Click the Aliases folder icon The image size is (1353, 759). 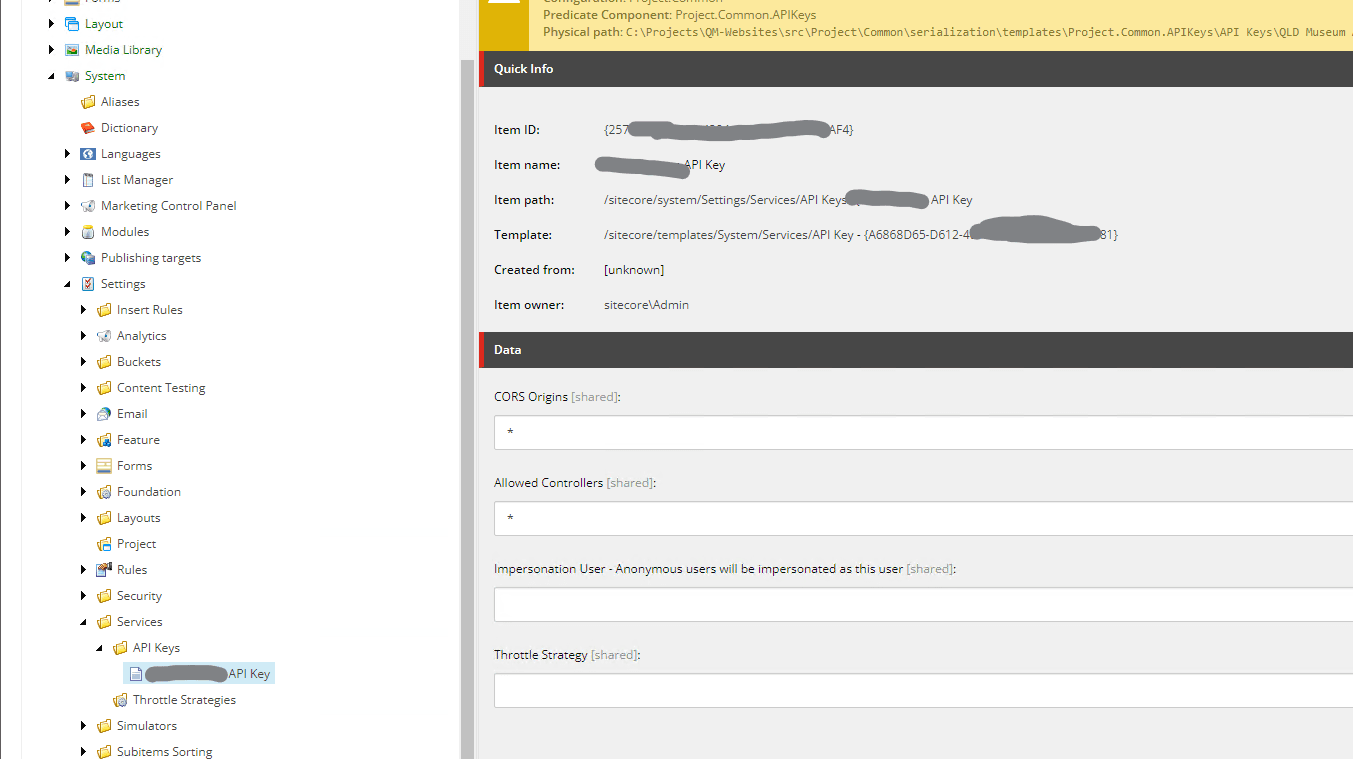tap(88, 102)
